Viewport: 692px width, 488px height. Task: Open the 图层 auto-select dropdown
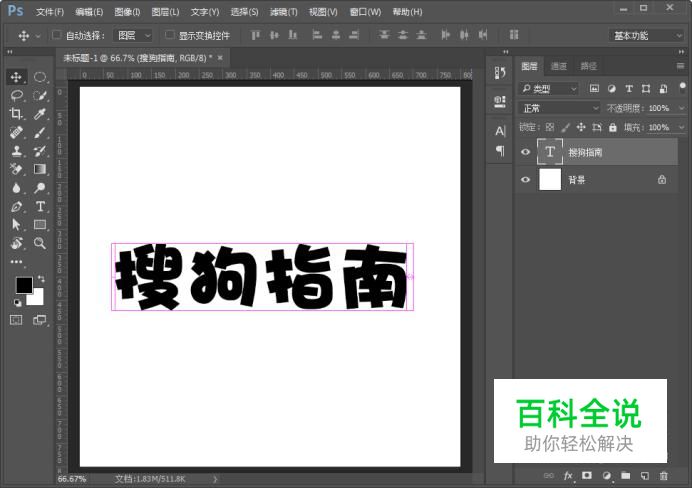click(x=132, y=35)
